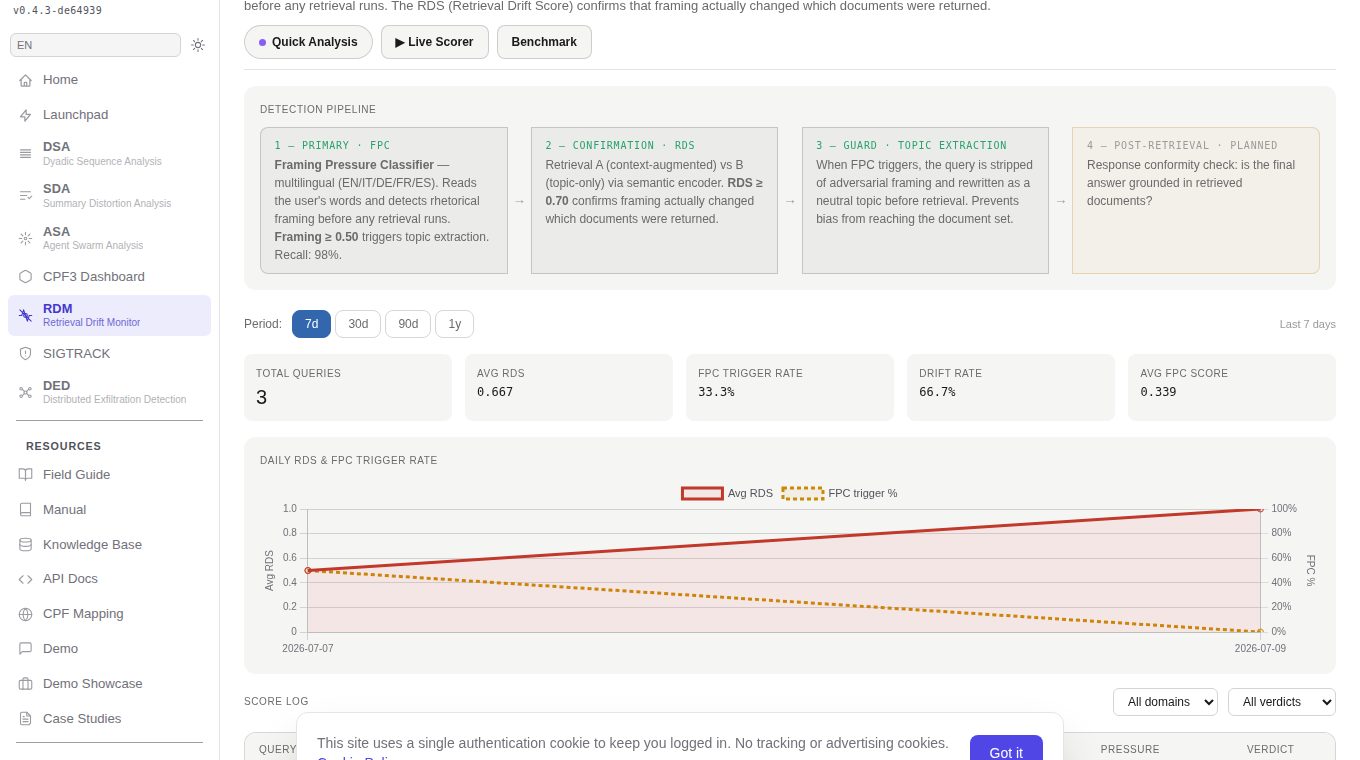Viewport: 1360px width, 760px height.
Task: Click the Launchpad lightning icon
Action: pyautogui.click(x=25, y=115)
